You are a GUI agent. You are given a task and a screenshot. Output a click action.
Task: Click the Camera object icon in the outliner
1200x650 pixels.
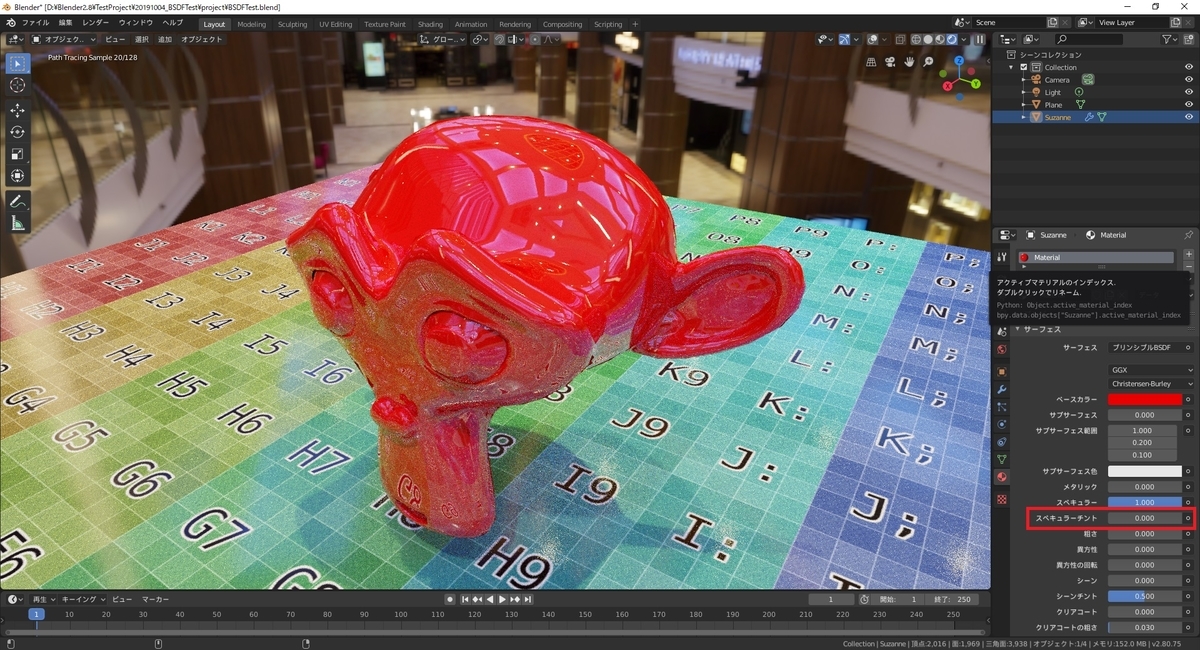pyautogui.click(x=1035, y=80)
